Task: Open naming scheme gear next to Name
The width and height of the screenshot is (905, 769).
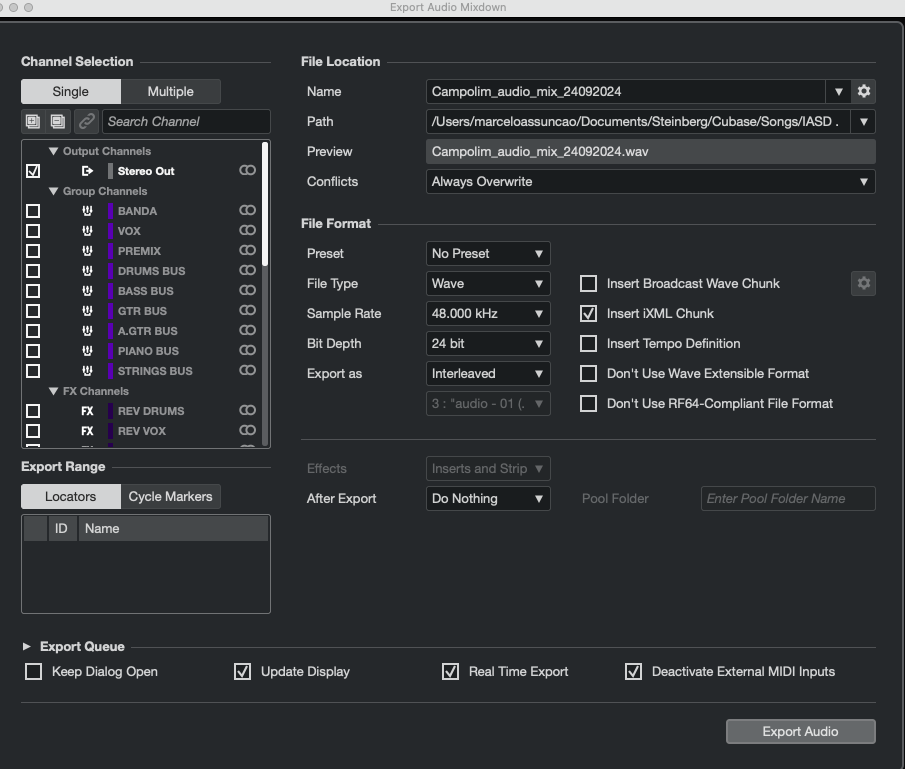Action: (x=864, y=91)
